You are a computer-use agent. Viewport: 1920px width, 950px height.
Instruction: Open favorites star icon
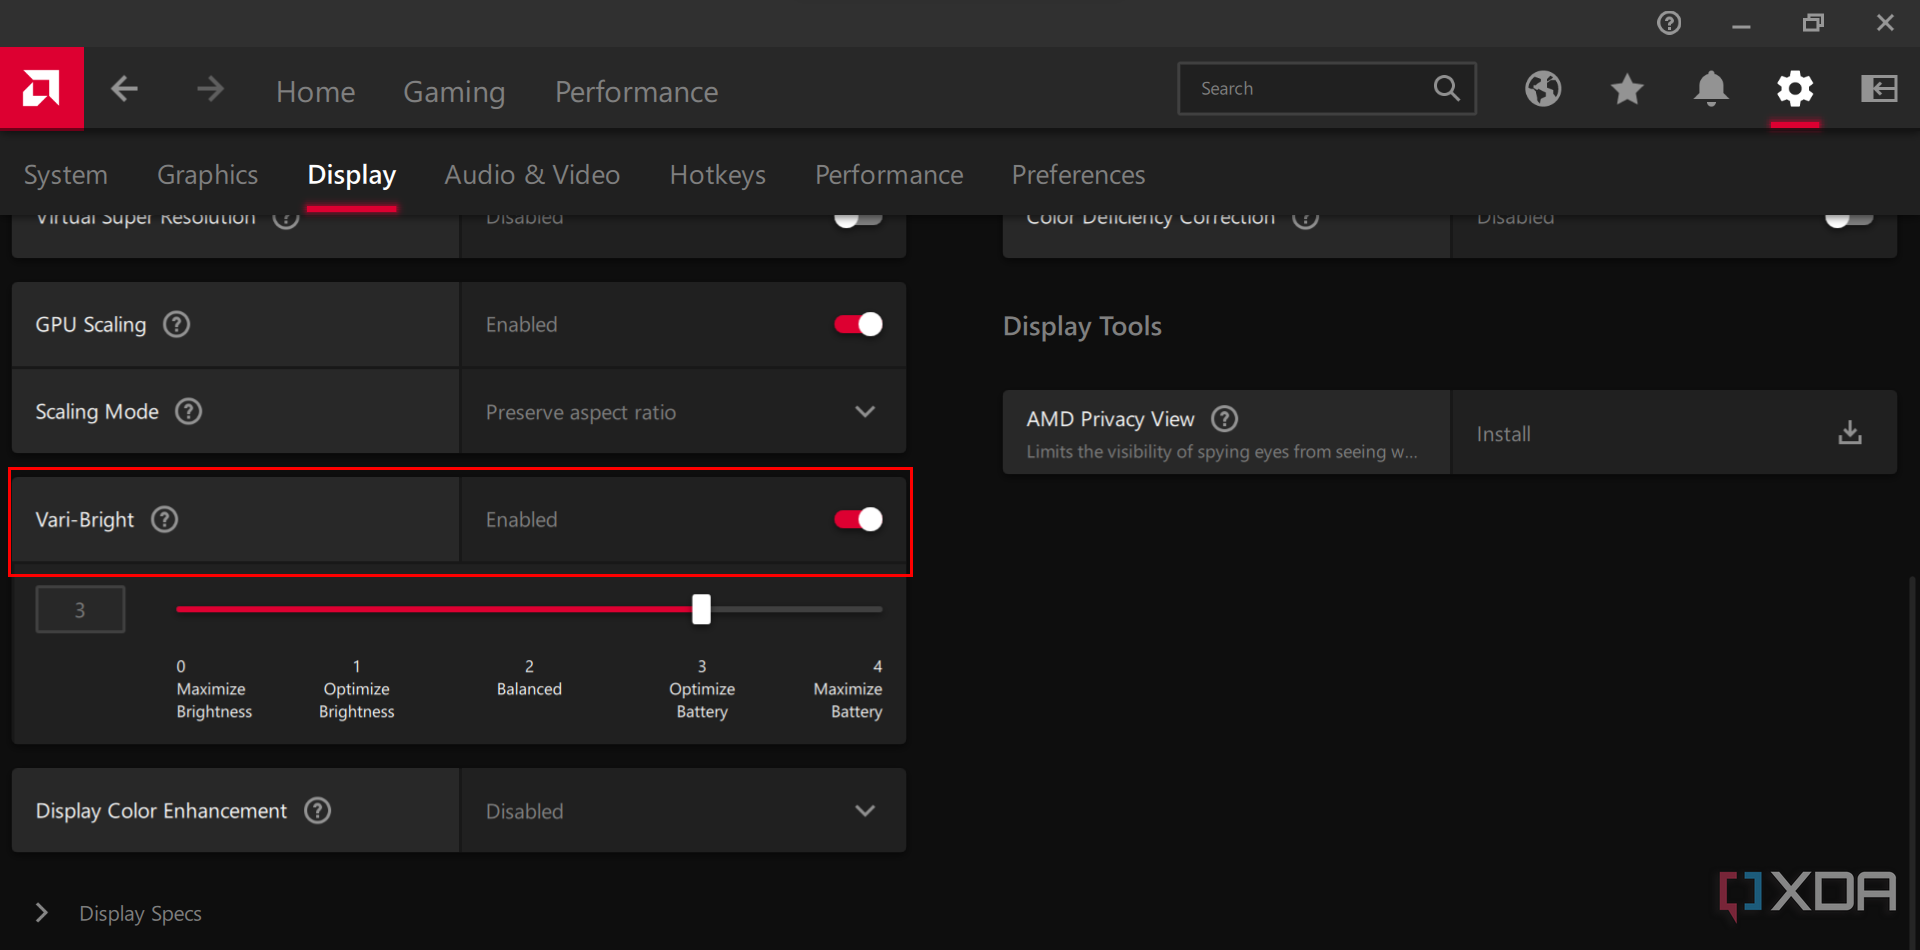click(x=1627, y=89)
